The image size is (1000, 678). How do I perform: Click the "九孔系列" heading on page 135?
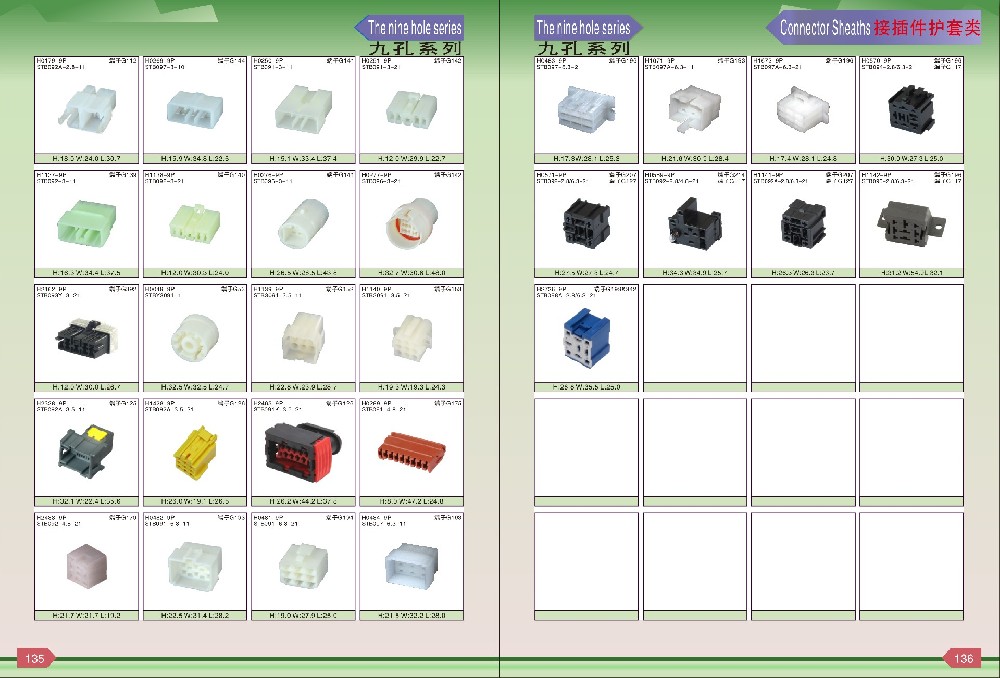[415, 48]
